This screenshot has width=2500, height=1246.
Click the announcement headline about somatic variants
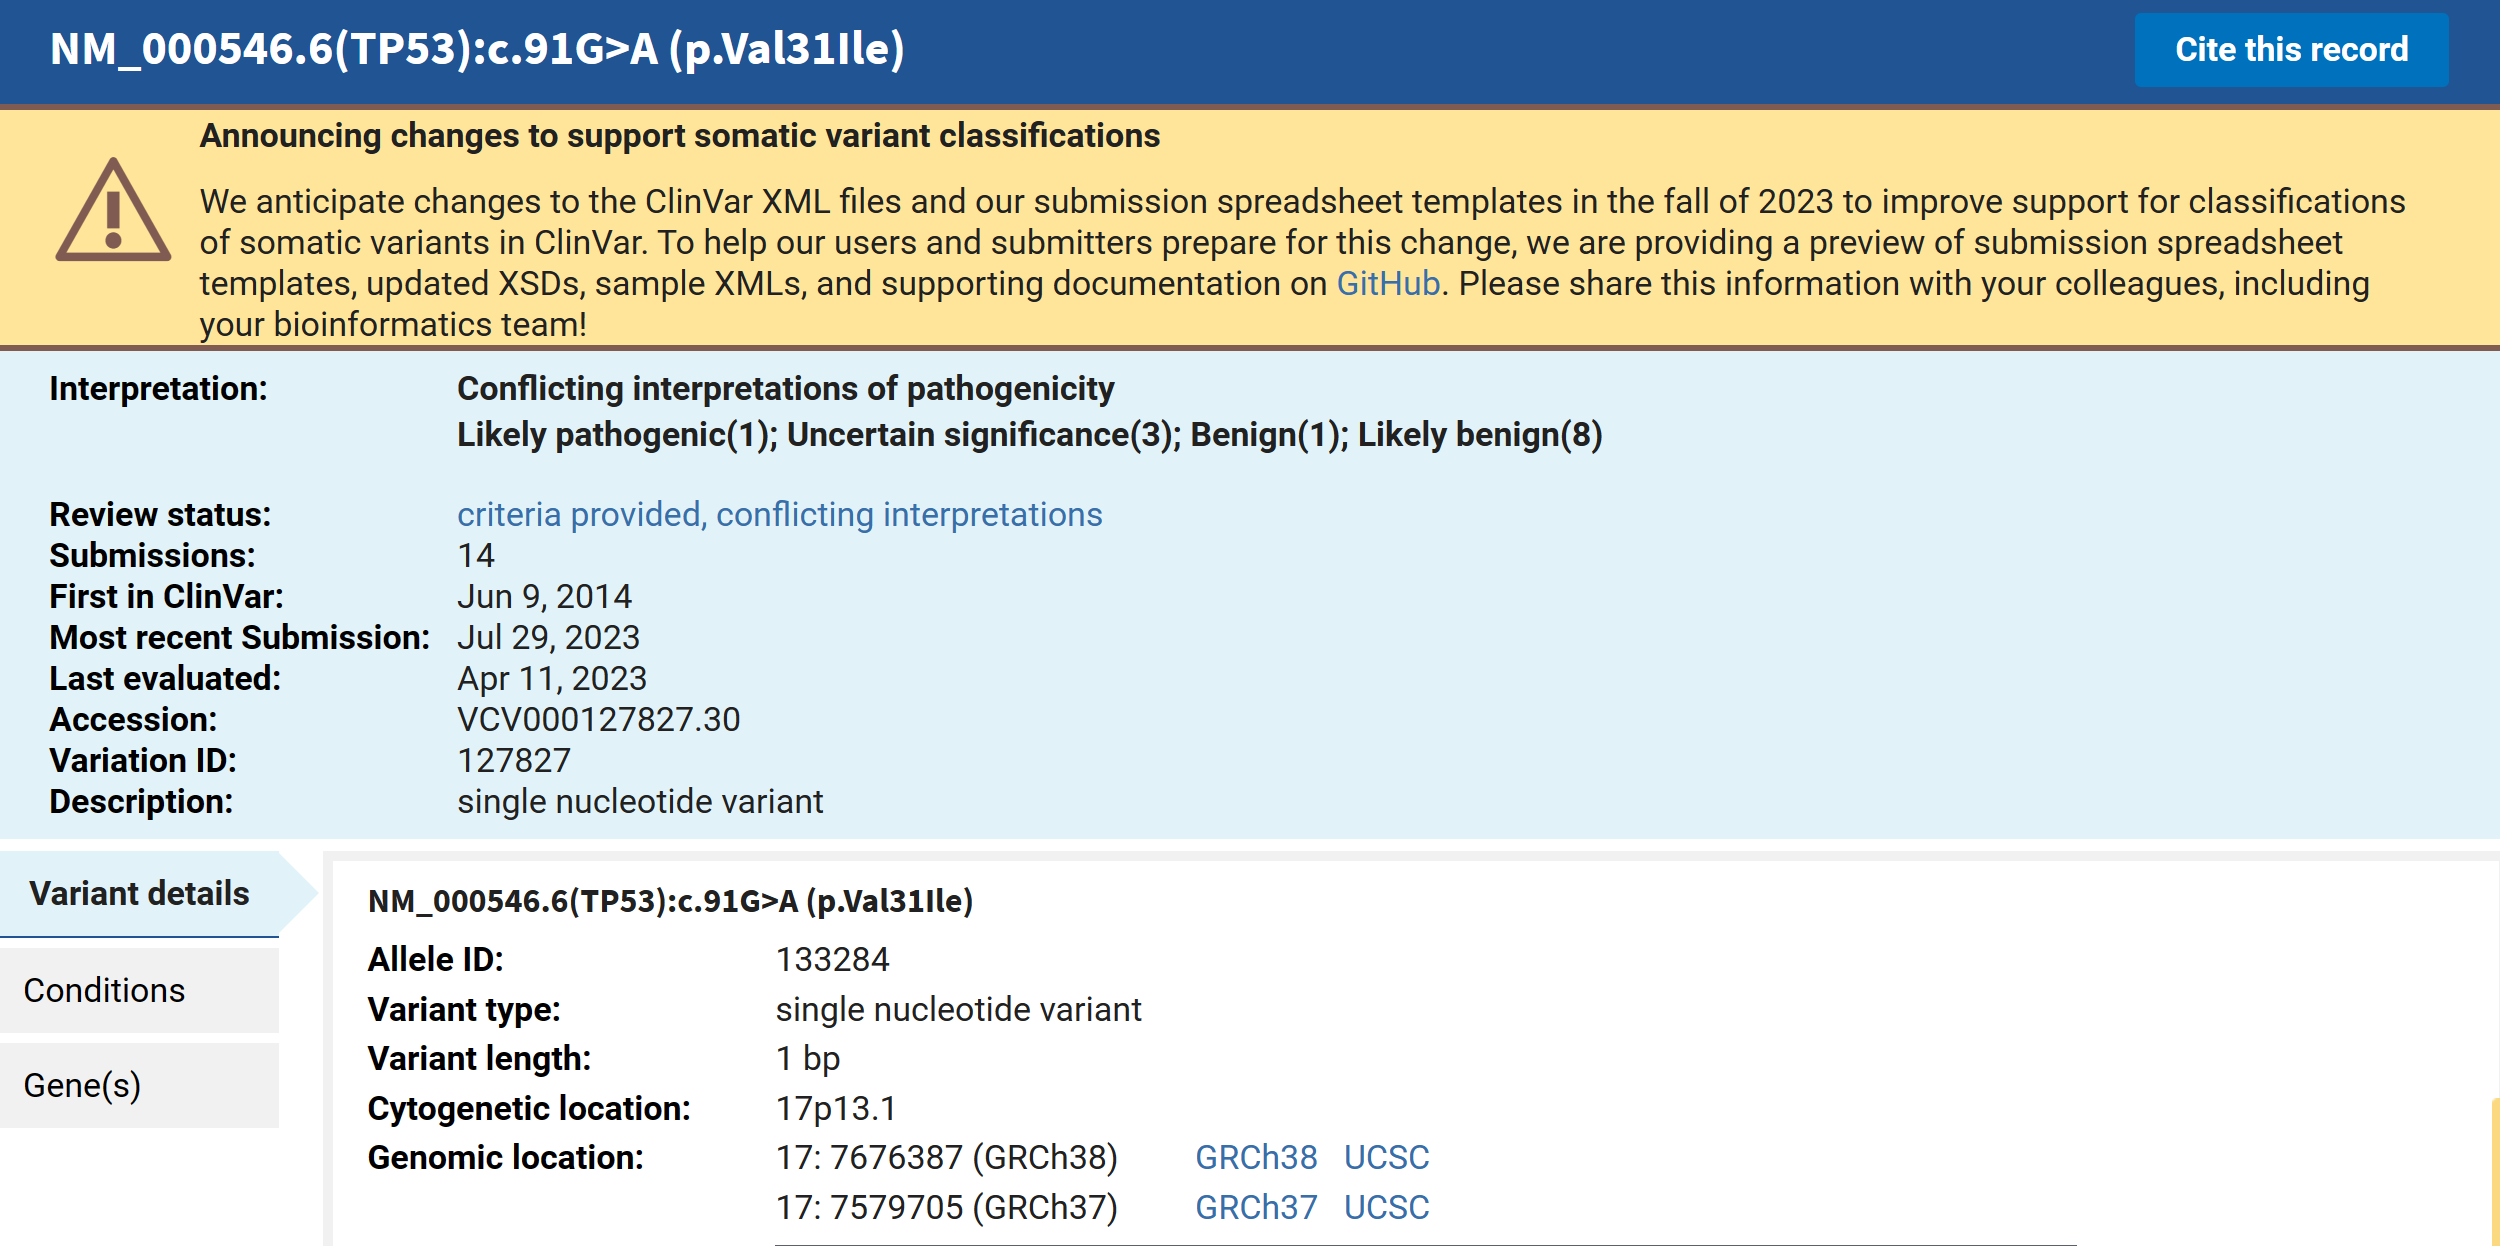pyautogui.click(x=679, y=136)
